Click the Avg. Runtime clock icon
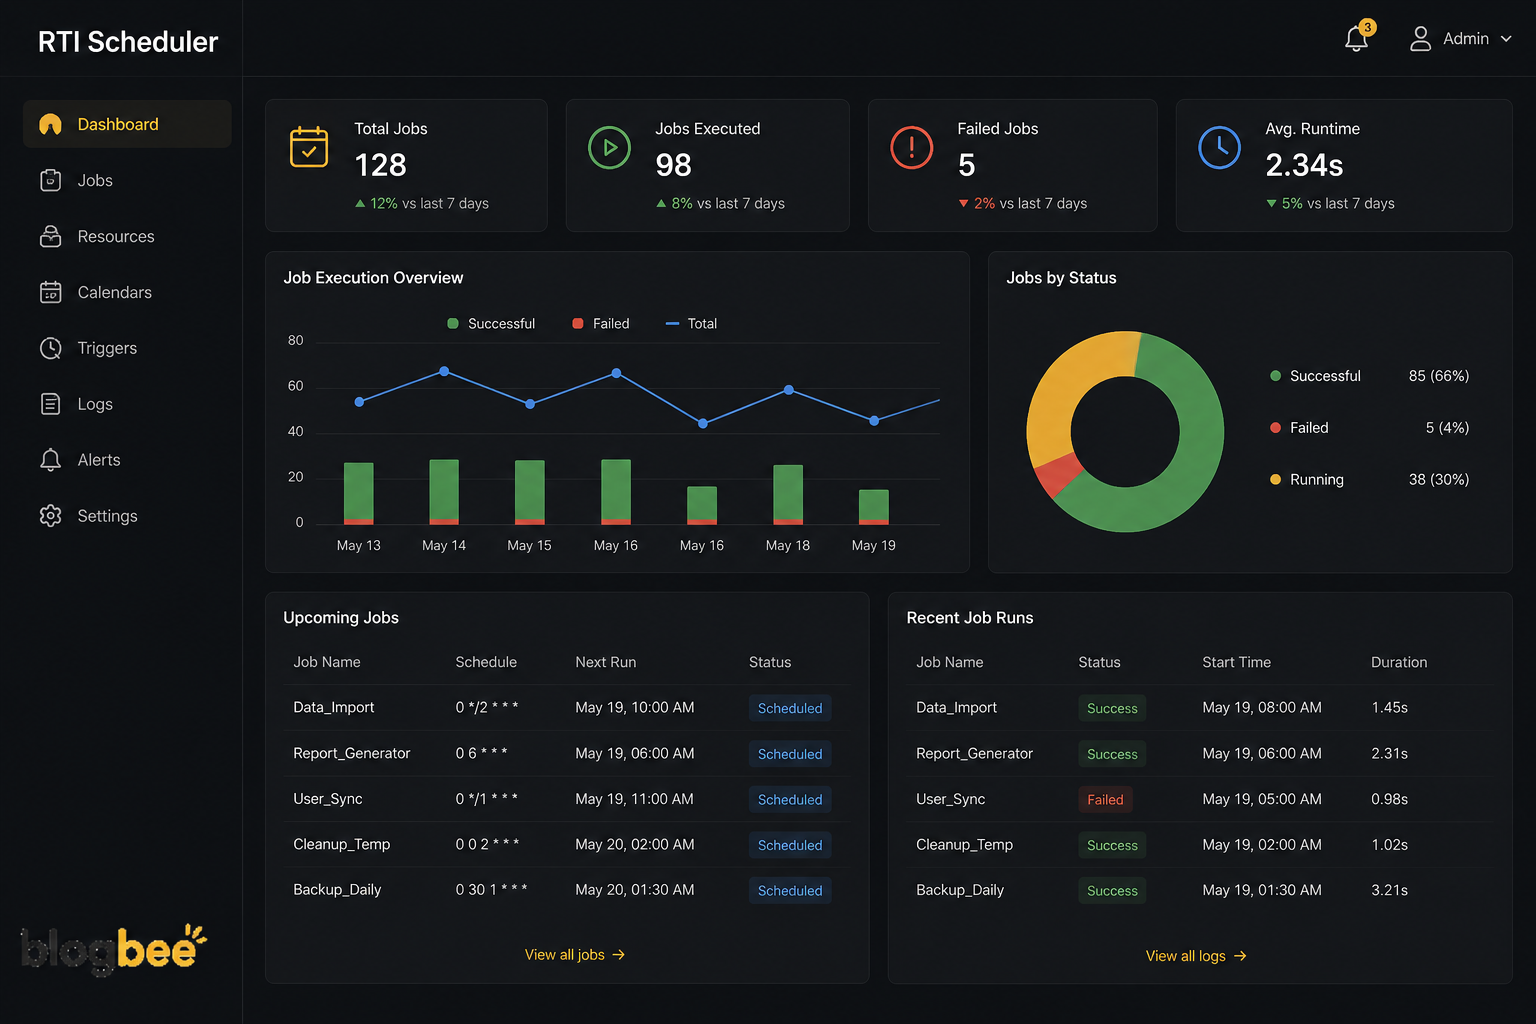Screen dimensions: 1536x1024 [1219, 148]
